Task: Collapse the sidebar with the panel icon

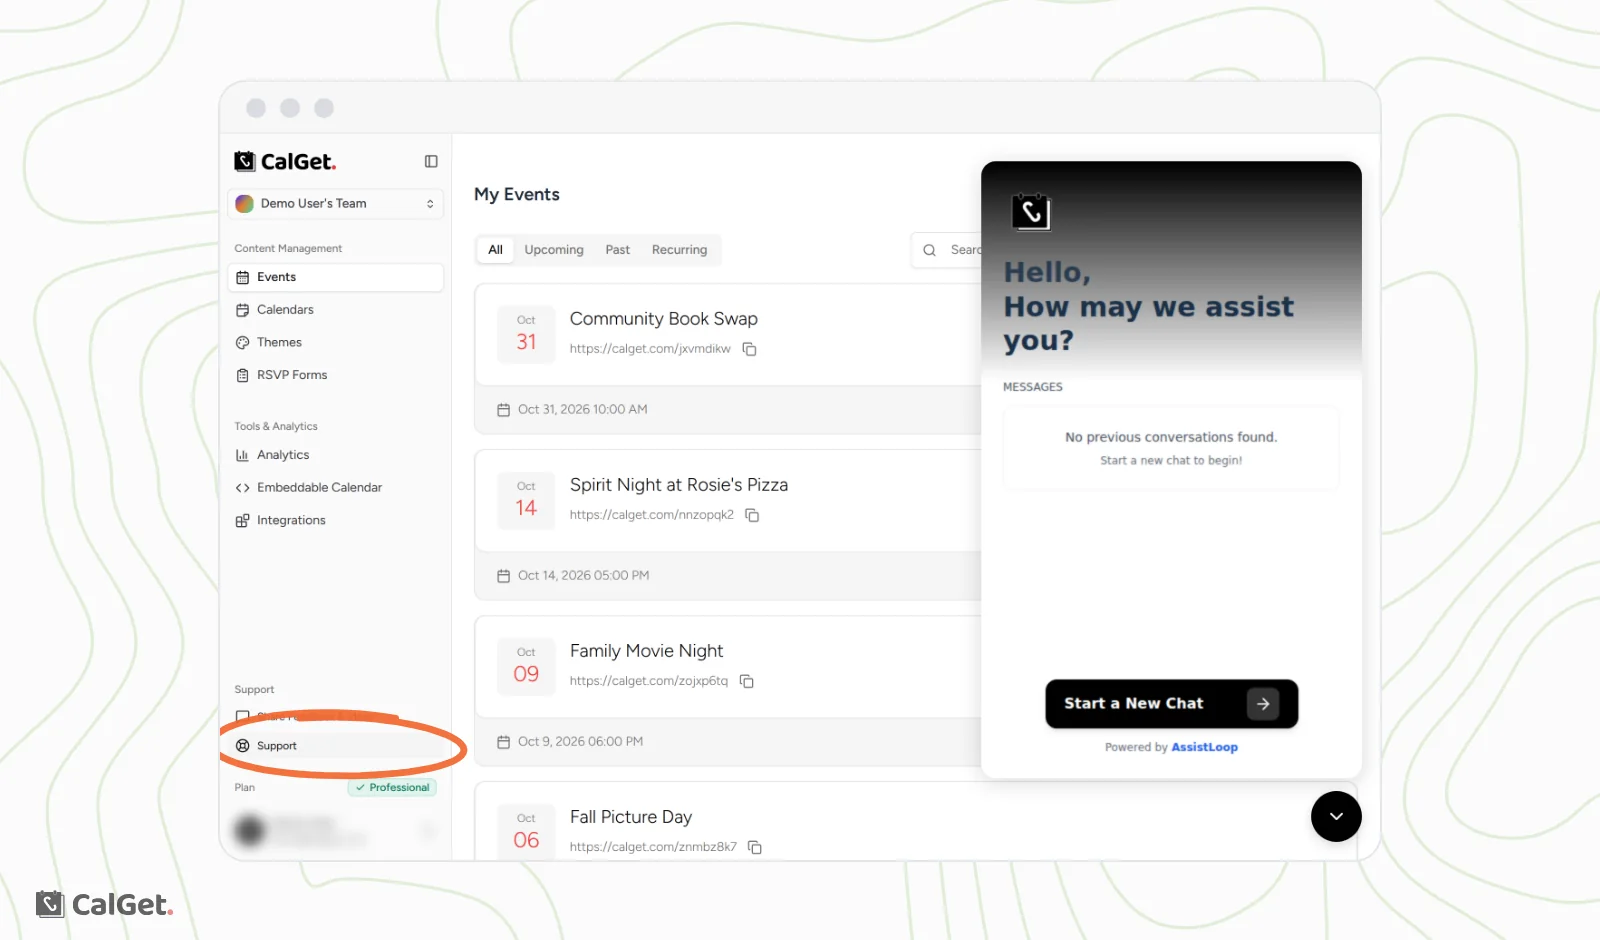Action: [431, 161]
